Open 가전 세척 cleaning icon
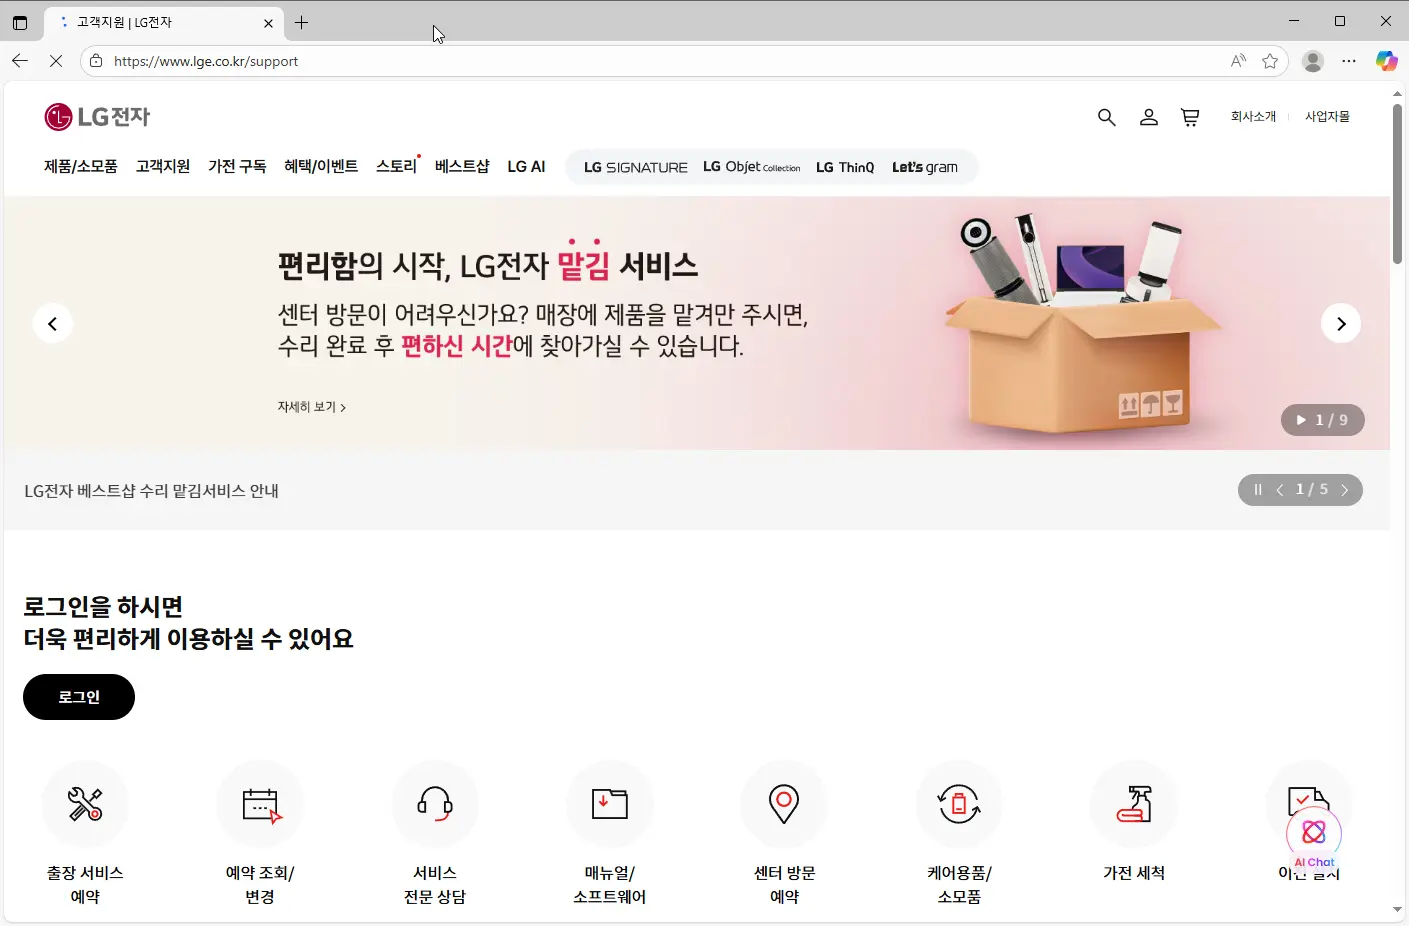This screenshot has height=926, width=1409. pos(1134,804)
